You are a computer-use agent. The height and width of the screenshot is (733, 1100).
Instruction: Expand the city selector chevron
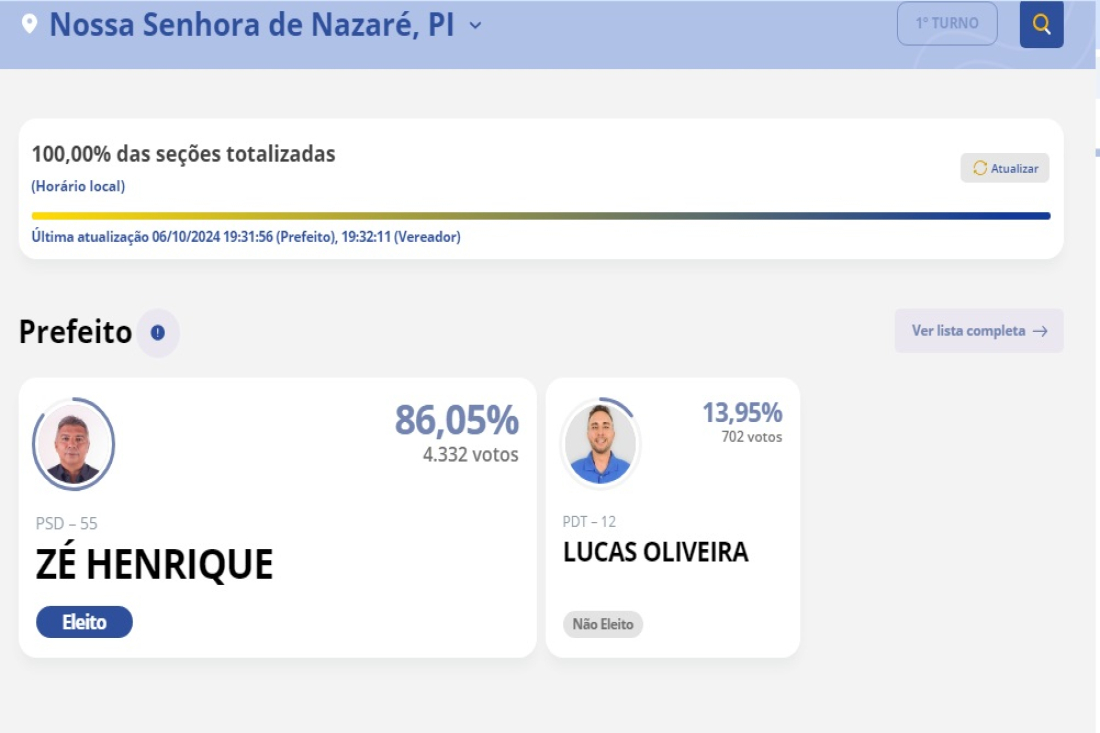tap(475, 26)
